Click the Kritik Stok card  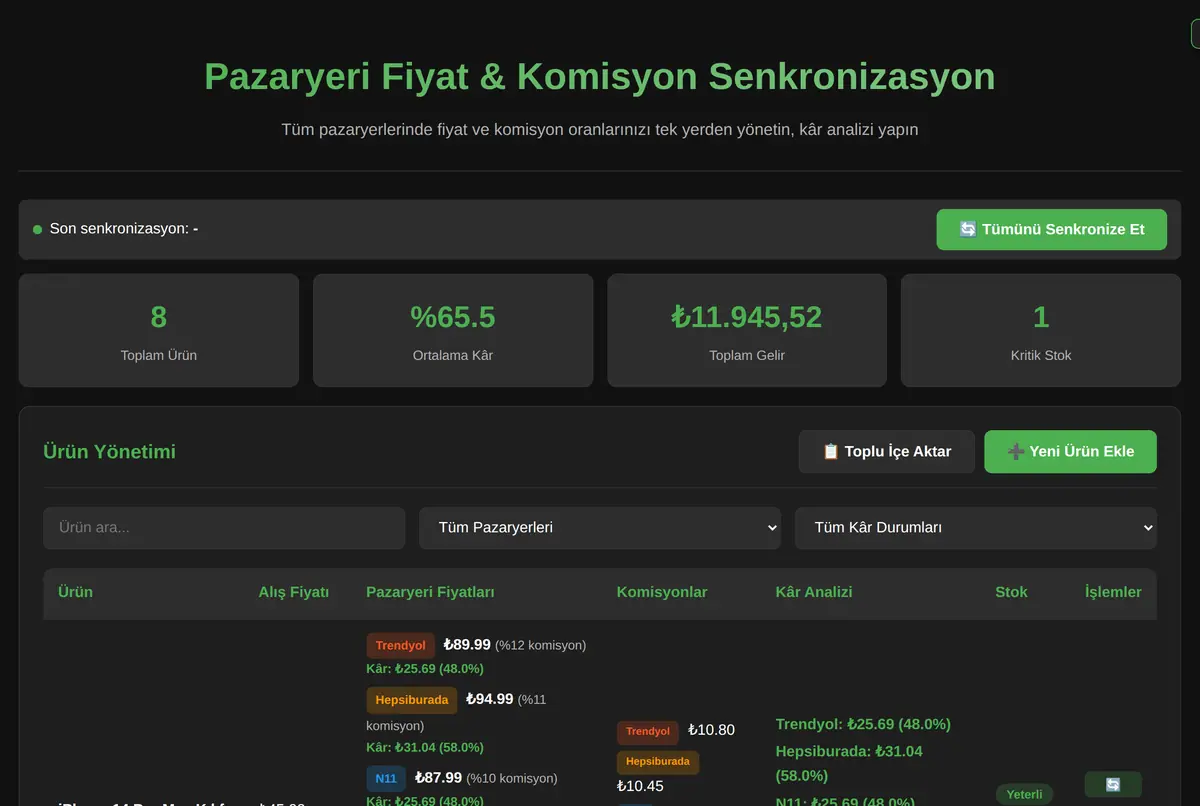point(1041,330)
